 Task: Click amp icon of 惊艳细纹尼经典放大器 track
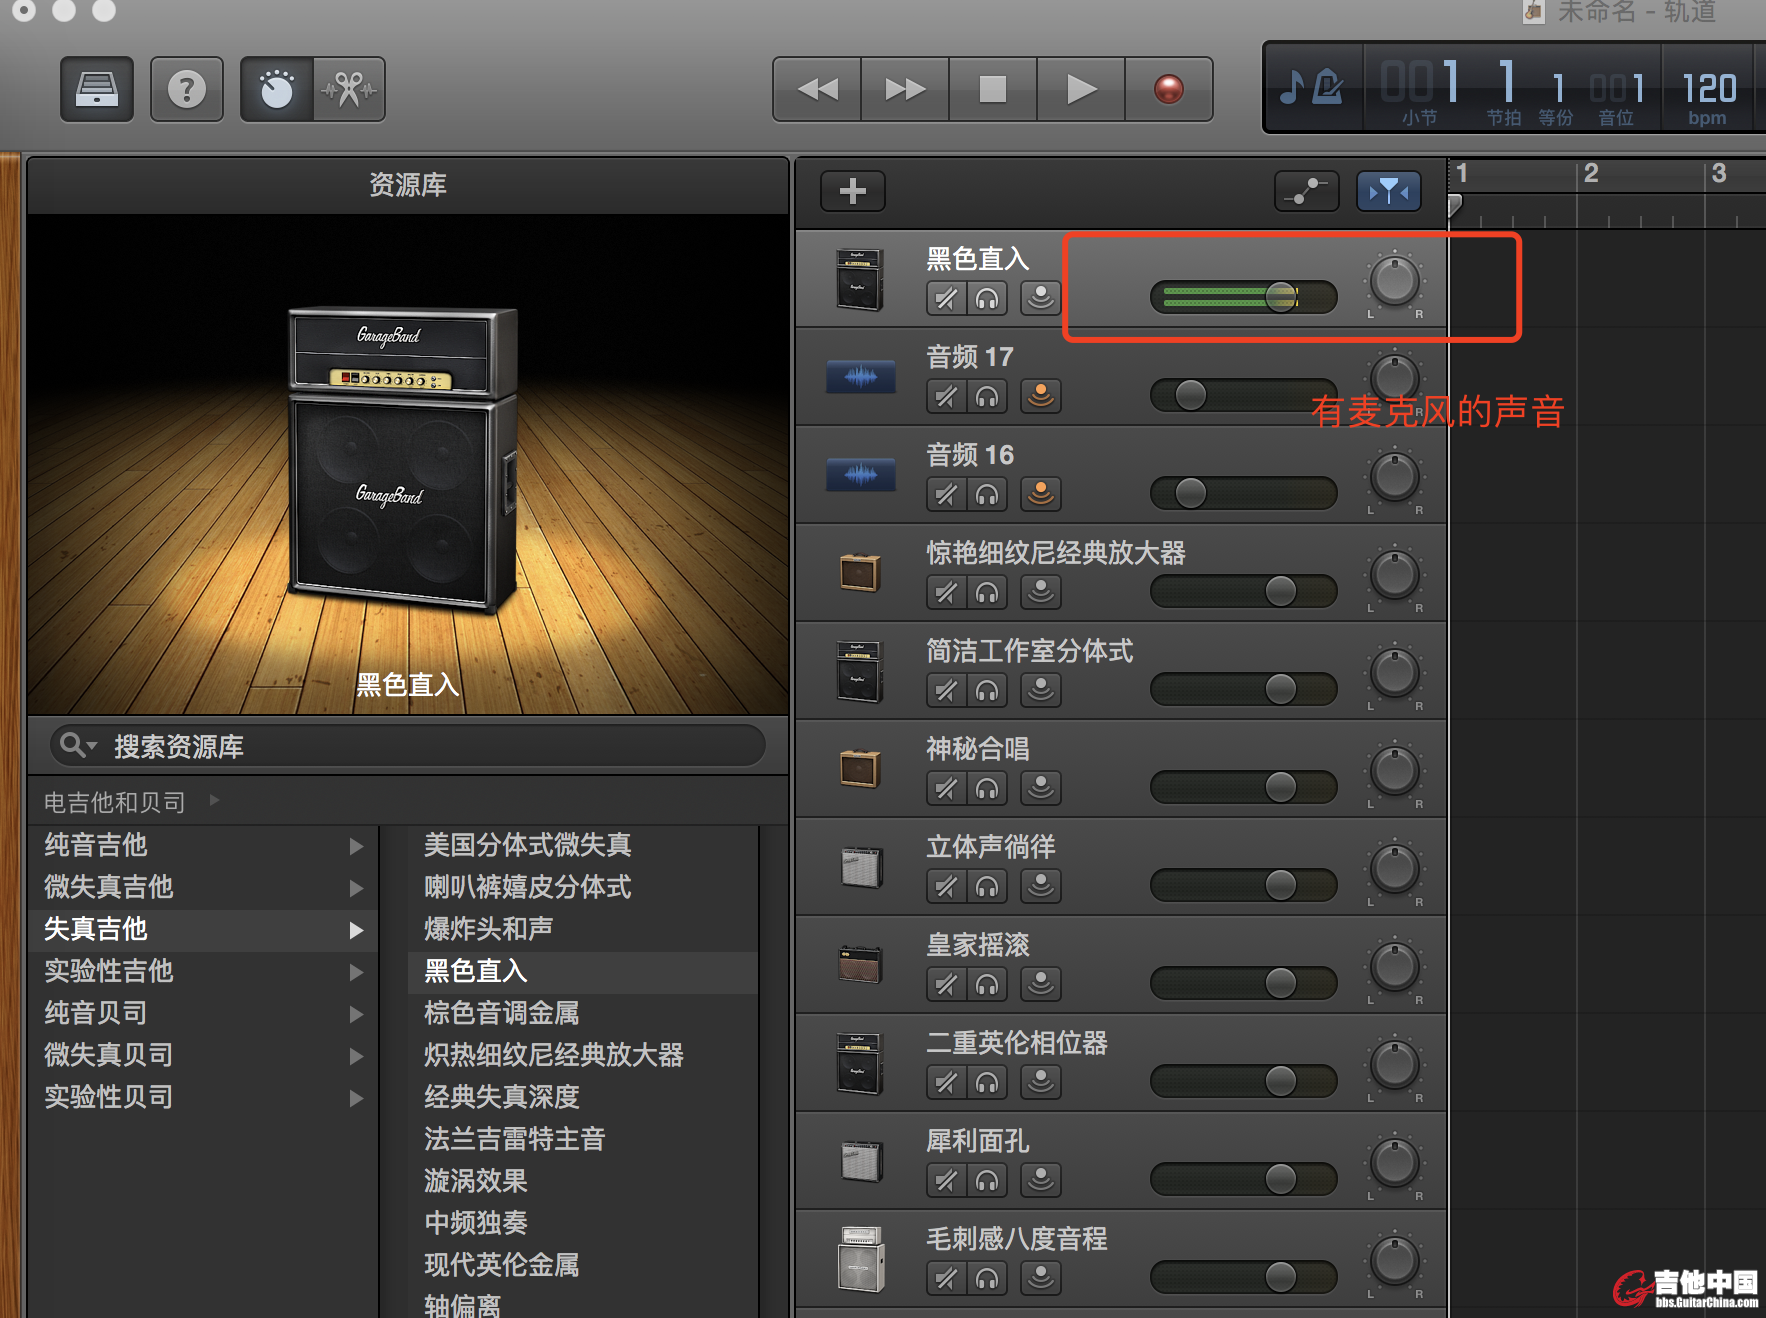pyautogui.click(x=860, y=573)
